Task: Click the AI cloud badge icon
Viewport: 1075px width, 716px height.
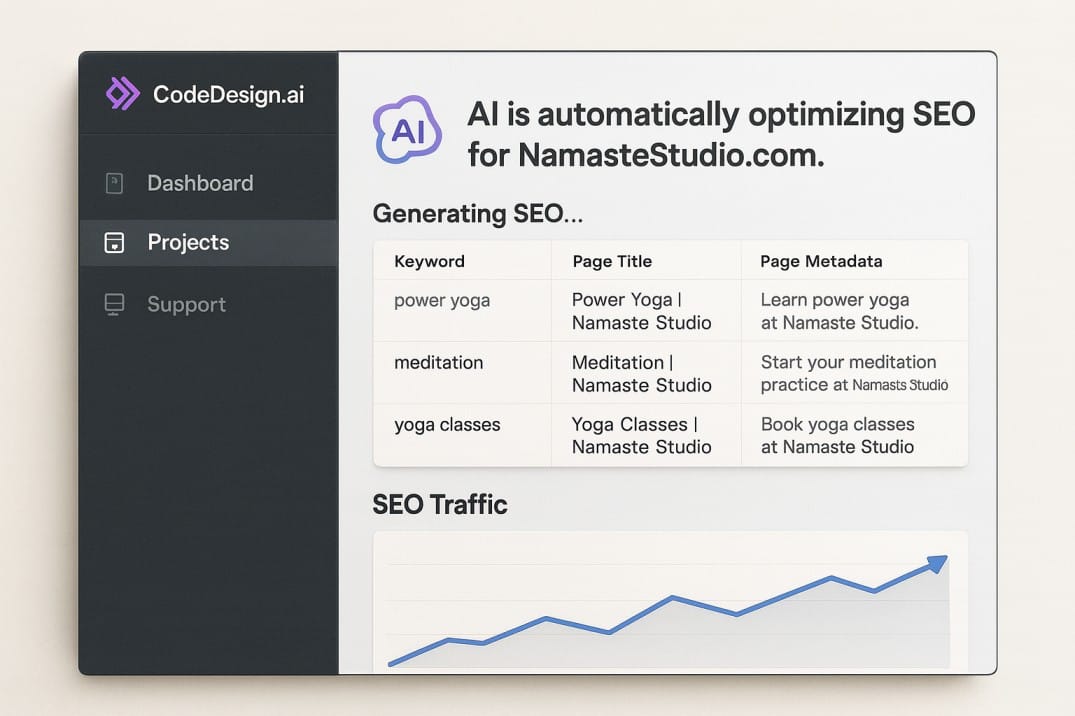Action: click(407, 130)
